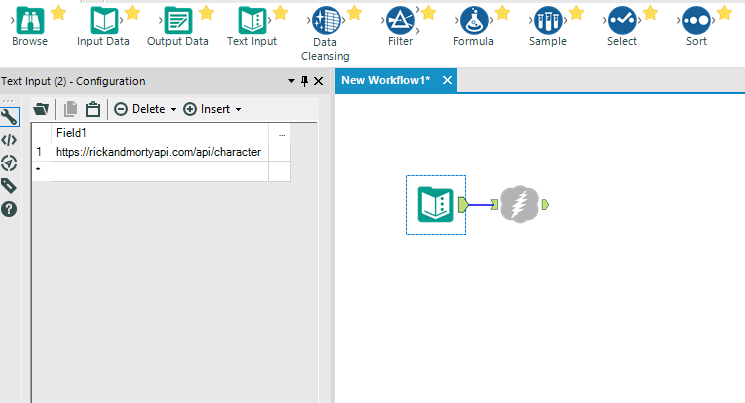
Task: Click the ellipsis column header cell
Action: [280, 133]
